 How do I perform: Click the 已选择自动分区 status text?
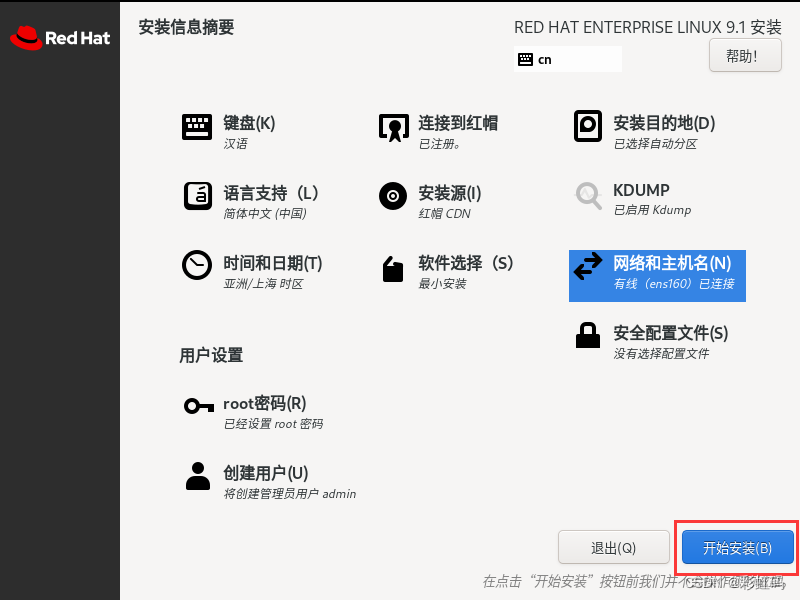coord(655,144)
